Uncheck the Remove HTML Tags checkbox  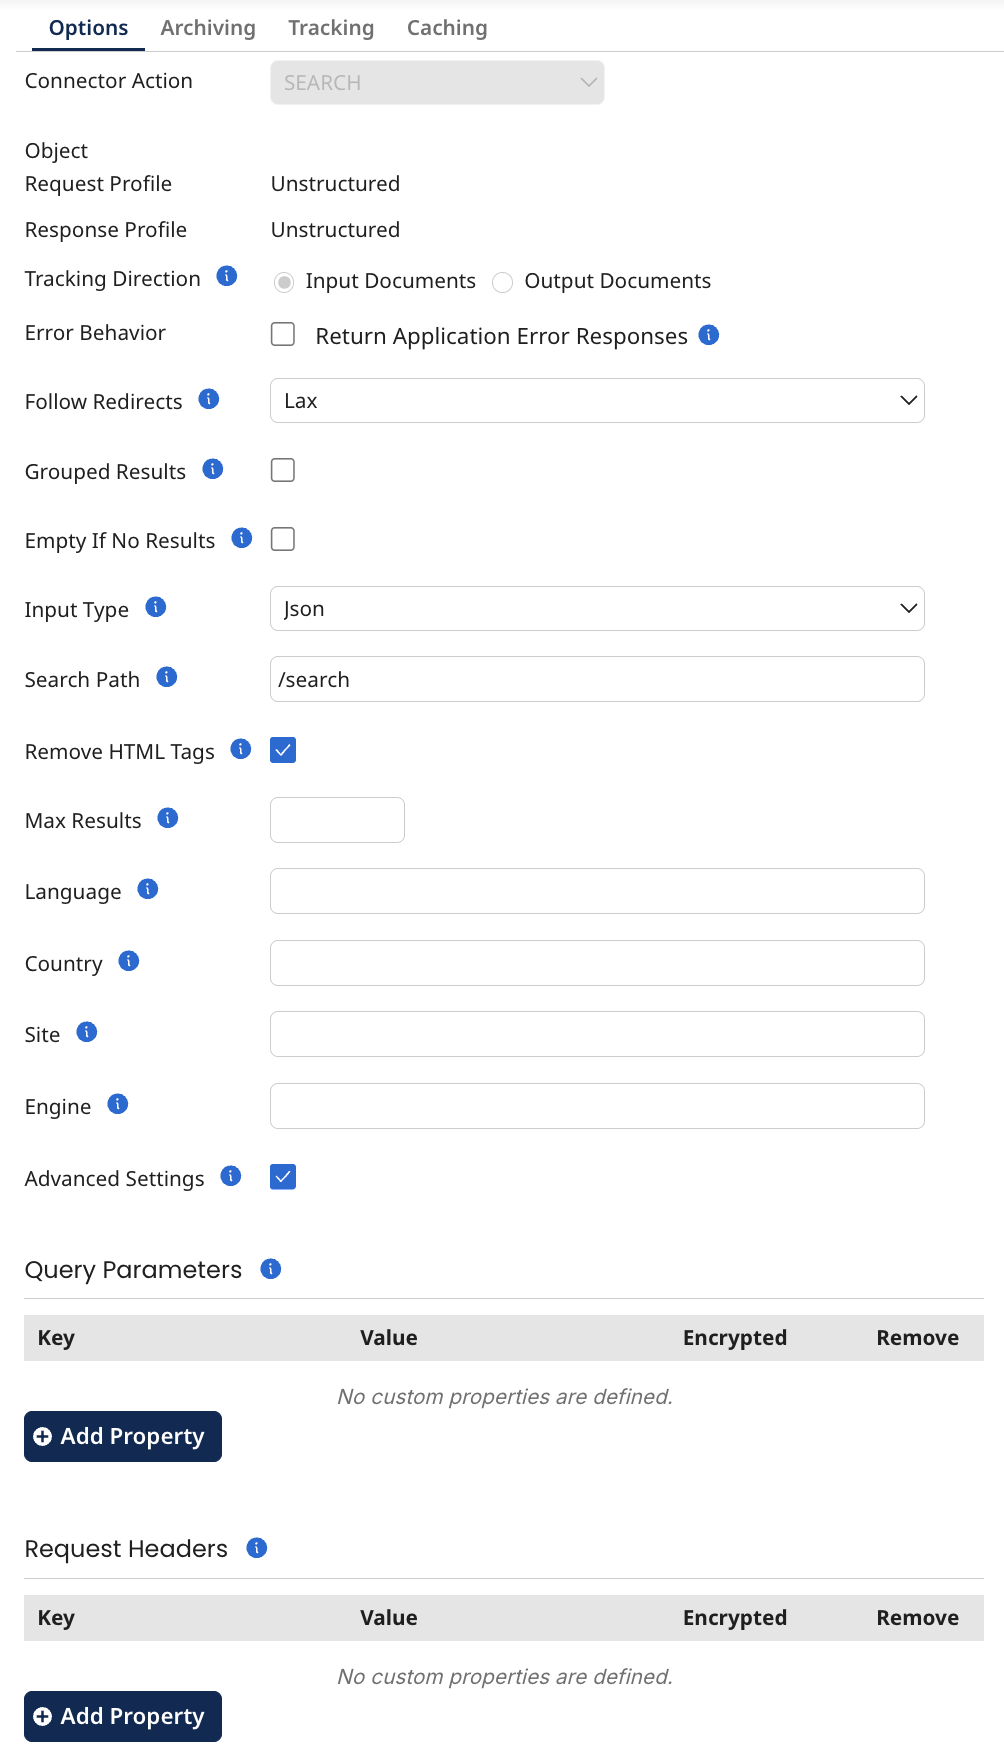click(283, 750)
